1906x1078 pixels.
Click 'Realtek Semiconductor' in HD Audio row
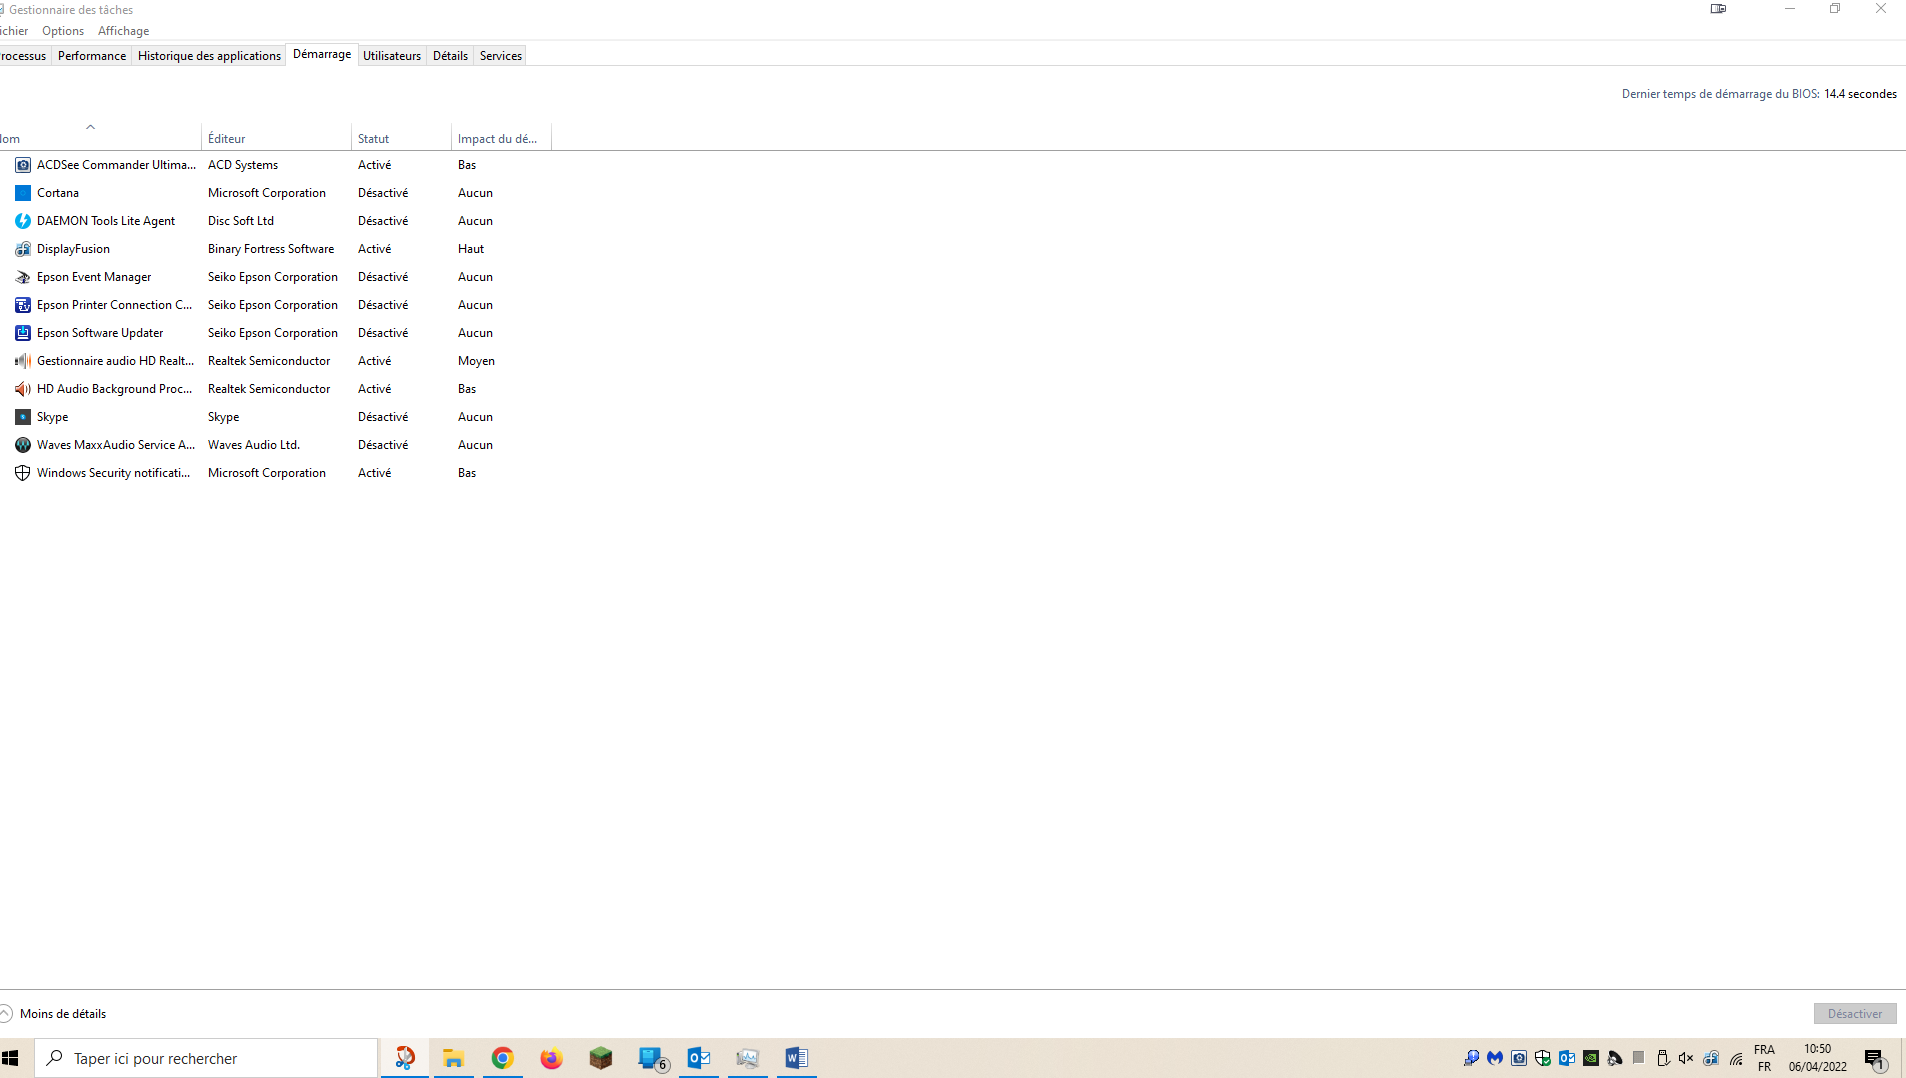(269, 389)
